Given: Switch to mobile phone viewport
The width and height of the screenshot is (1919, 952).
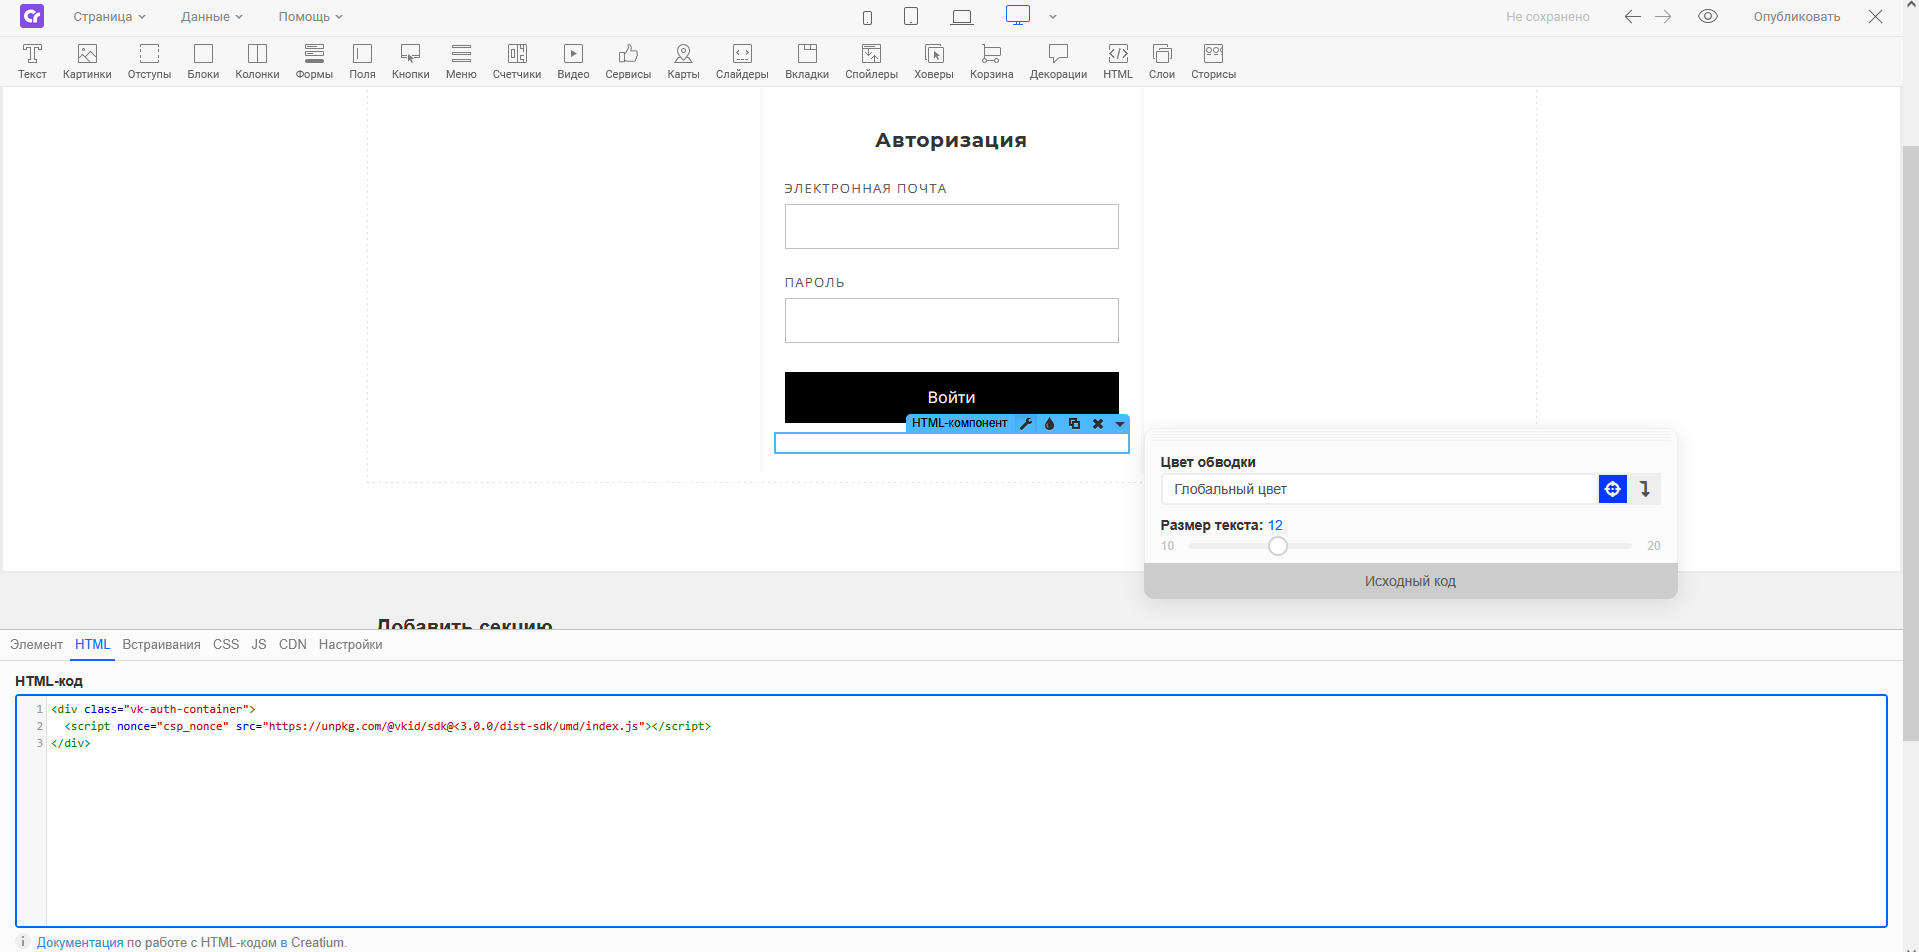Looking at the screenshot, I should 867,17.
